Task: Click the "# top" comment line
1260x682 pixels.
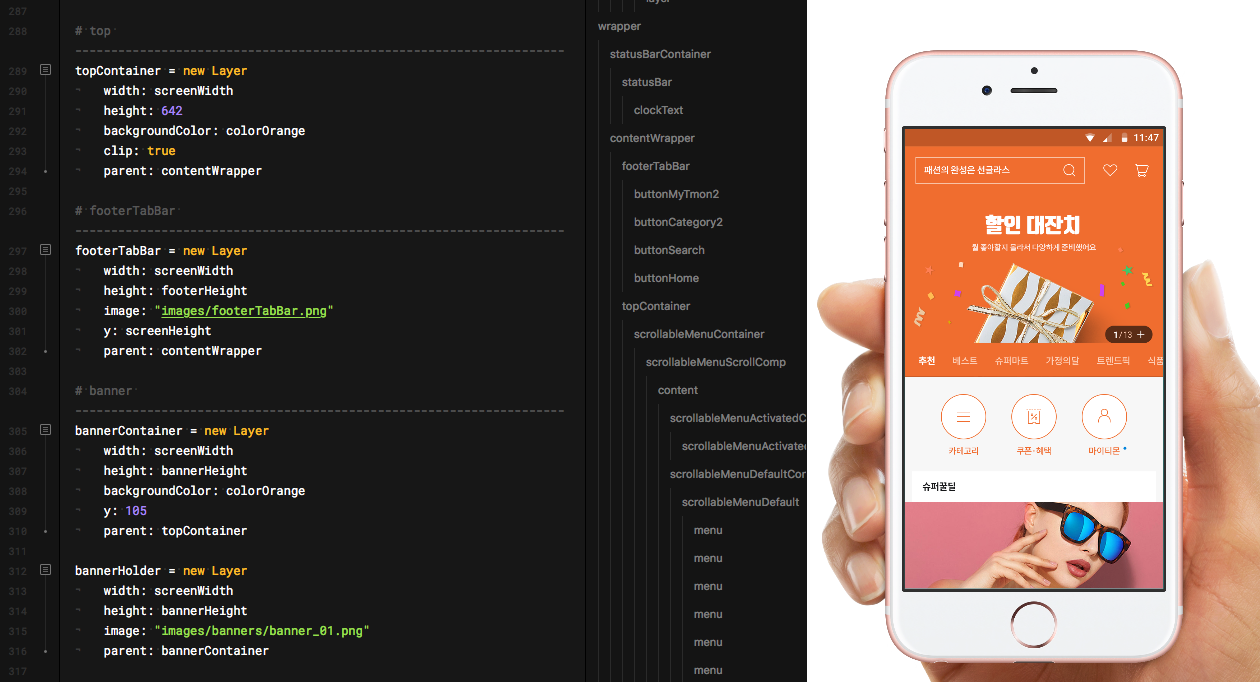Action: (x=93, y=31)
